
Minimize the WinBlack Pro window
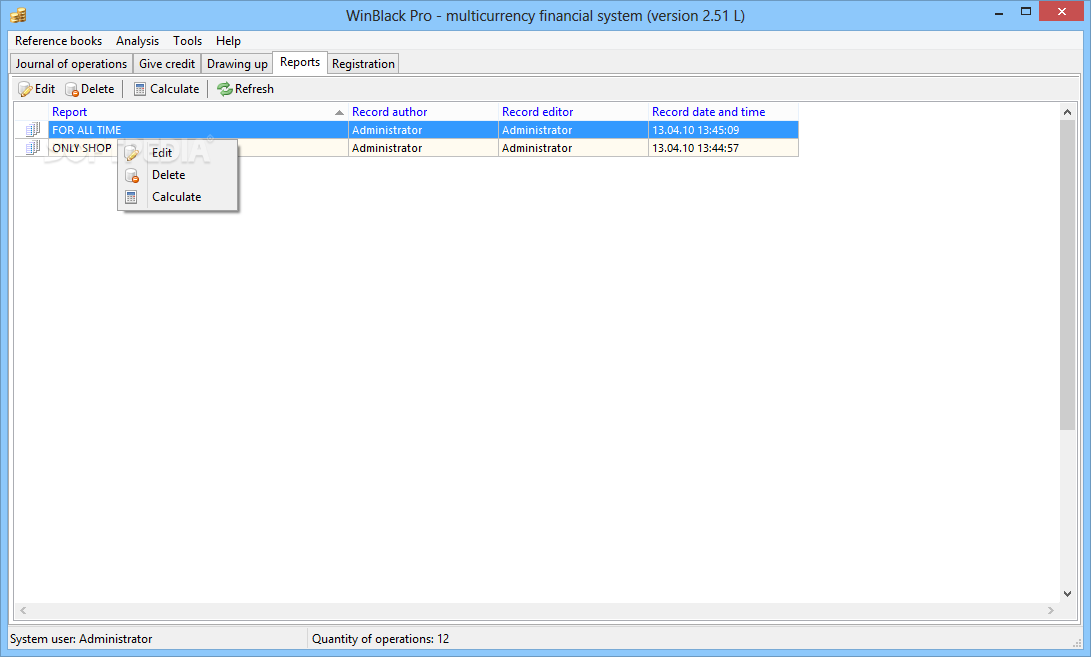point(998,13)
